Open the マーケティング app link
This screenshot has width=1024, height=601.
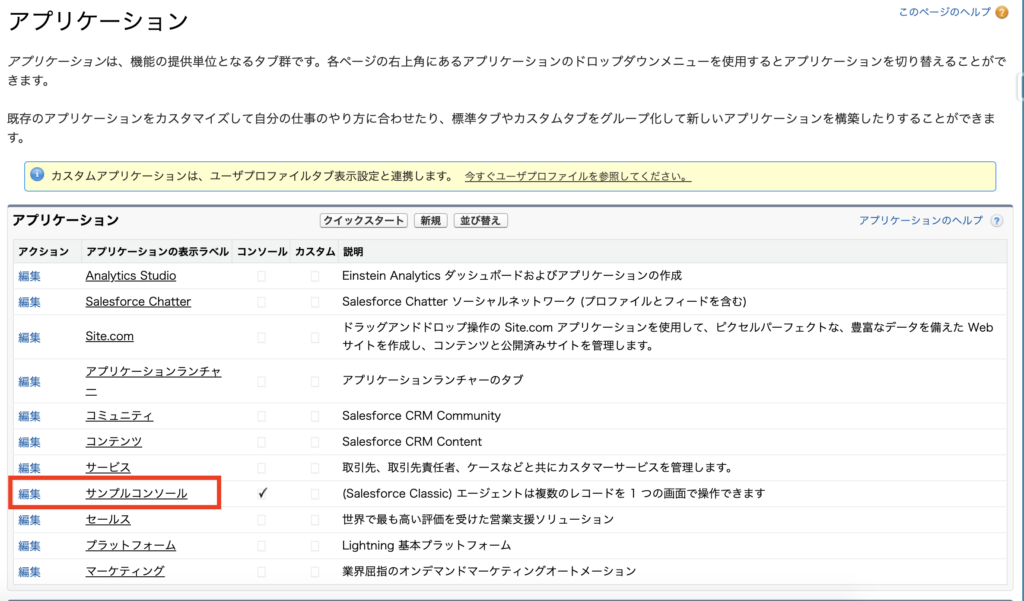pos(125,571)
